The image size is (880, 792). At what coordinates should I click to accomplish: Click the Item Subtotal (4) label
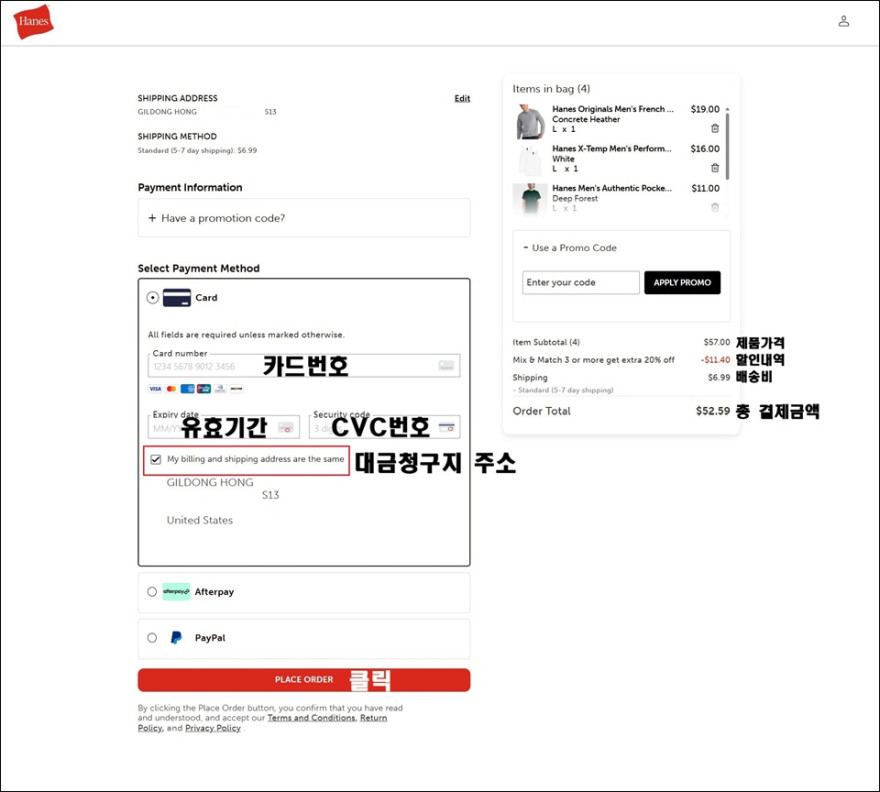click(546, 342)
